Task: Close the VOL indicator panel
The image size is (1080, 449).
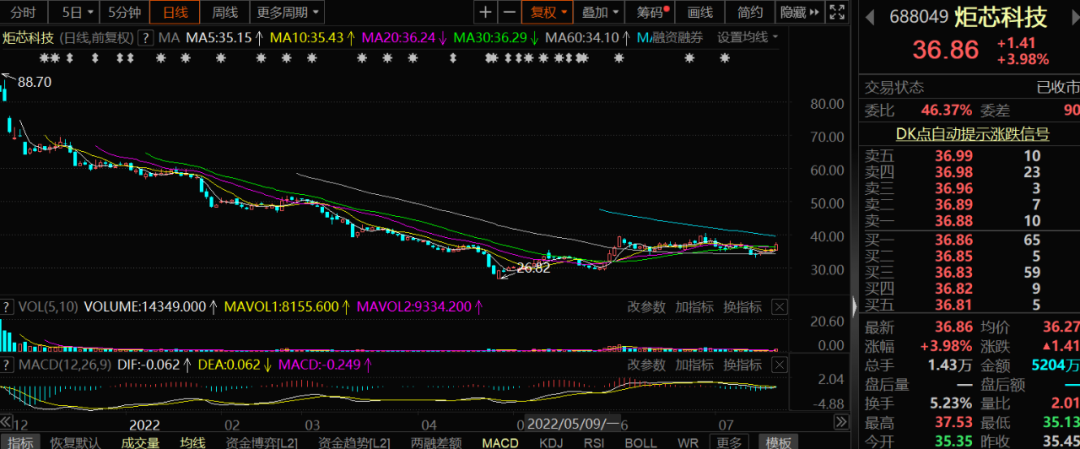Action: pos(779,307)
